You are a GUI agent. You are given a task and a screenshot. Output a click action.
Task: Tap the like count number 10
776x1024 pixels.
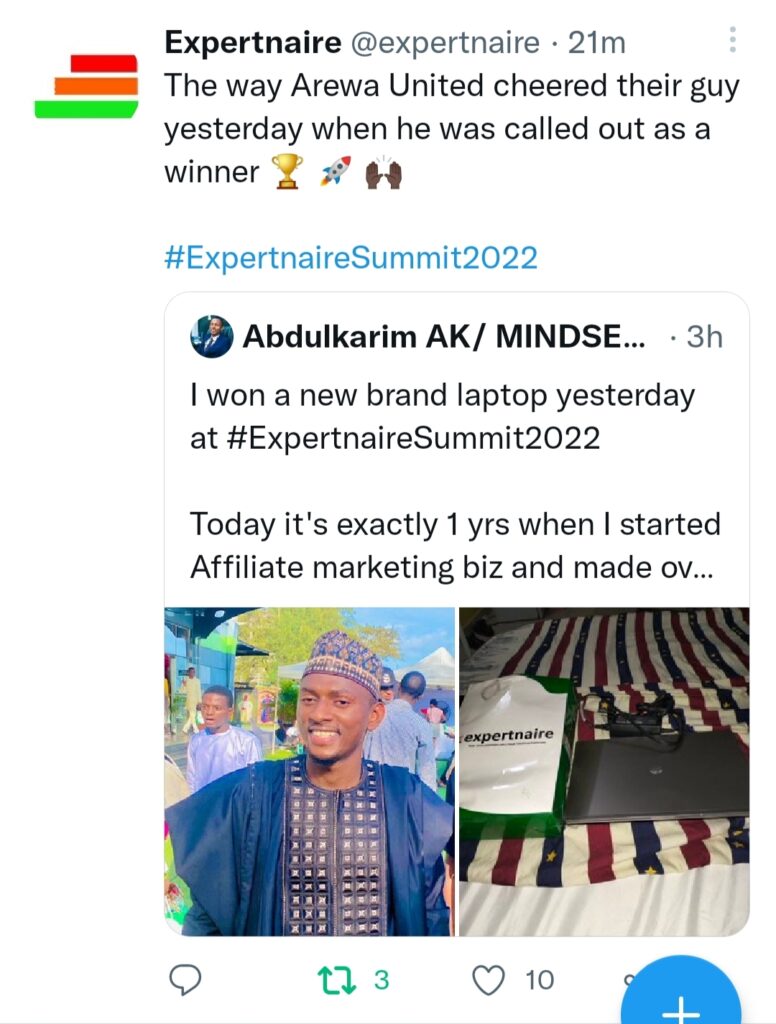click(539, 980)
